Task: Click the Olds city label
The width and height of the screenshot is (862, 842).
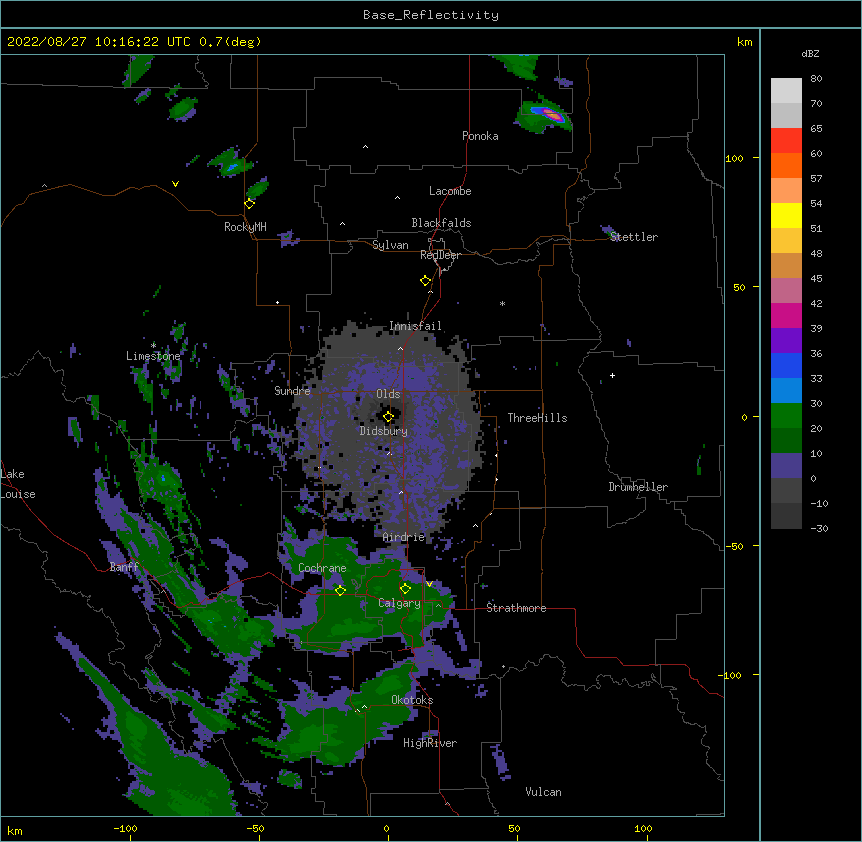Action: tap(388, 394)
